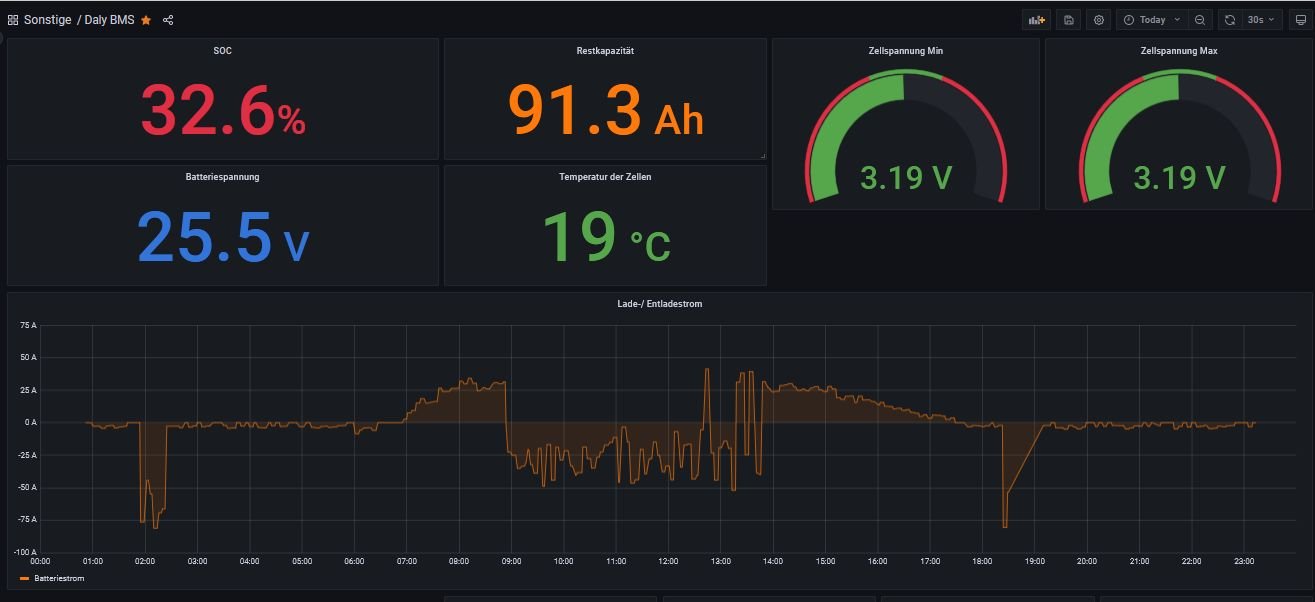Expand the Lade-/Entladestrom panel menu
This screenshot has height=602, width=1315.
(x=660, y=303)
